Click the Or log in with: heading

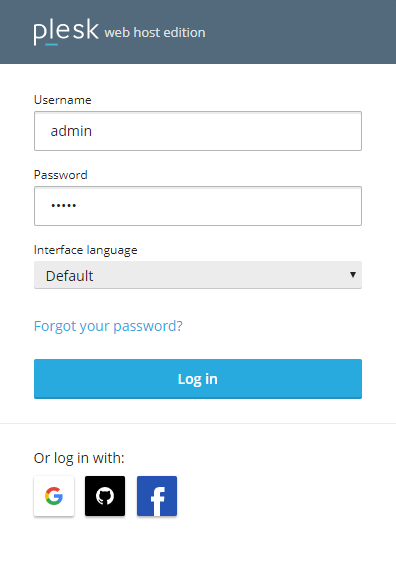coord(79,458)
